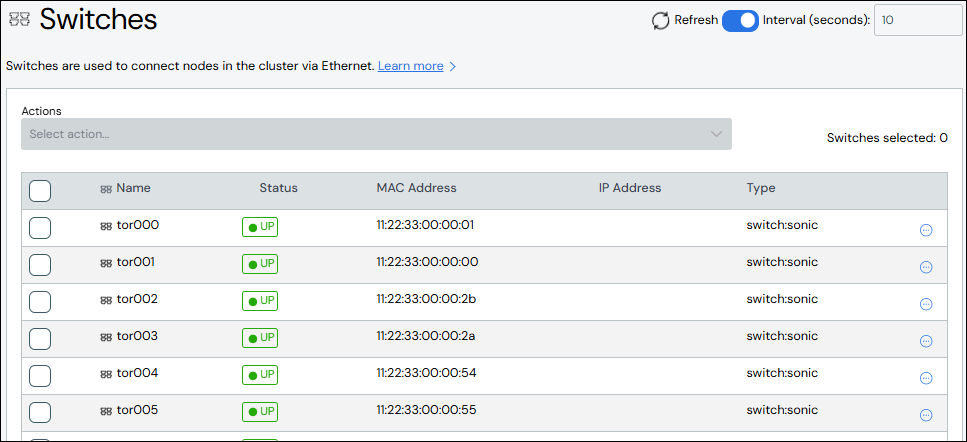
Task: Open the tor003 row options ellipsis icon
Action: point(926,341)
